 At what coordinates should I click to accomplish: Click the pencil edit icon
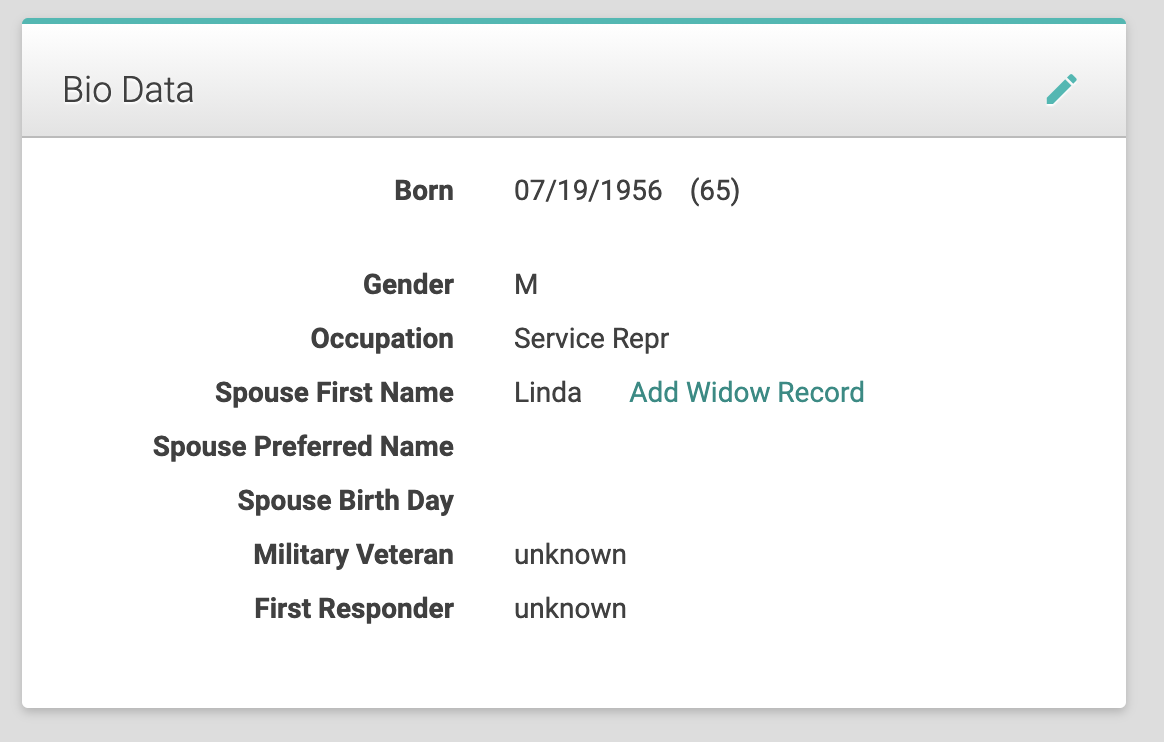click(x=1062, y=90)
